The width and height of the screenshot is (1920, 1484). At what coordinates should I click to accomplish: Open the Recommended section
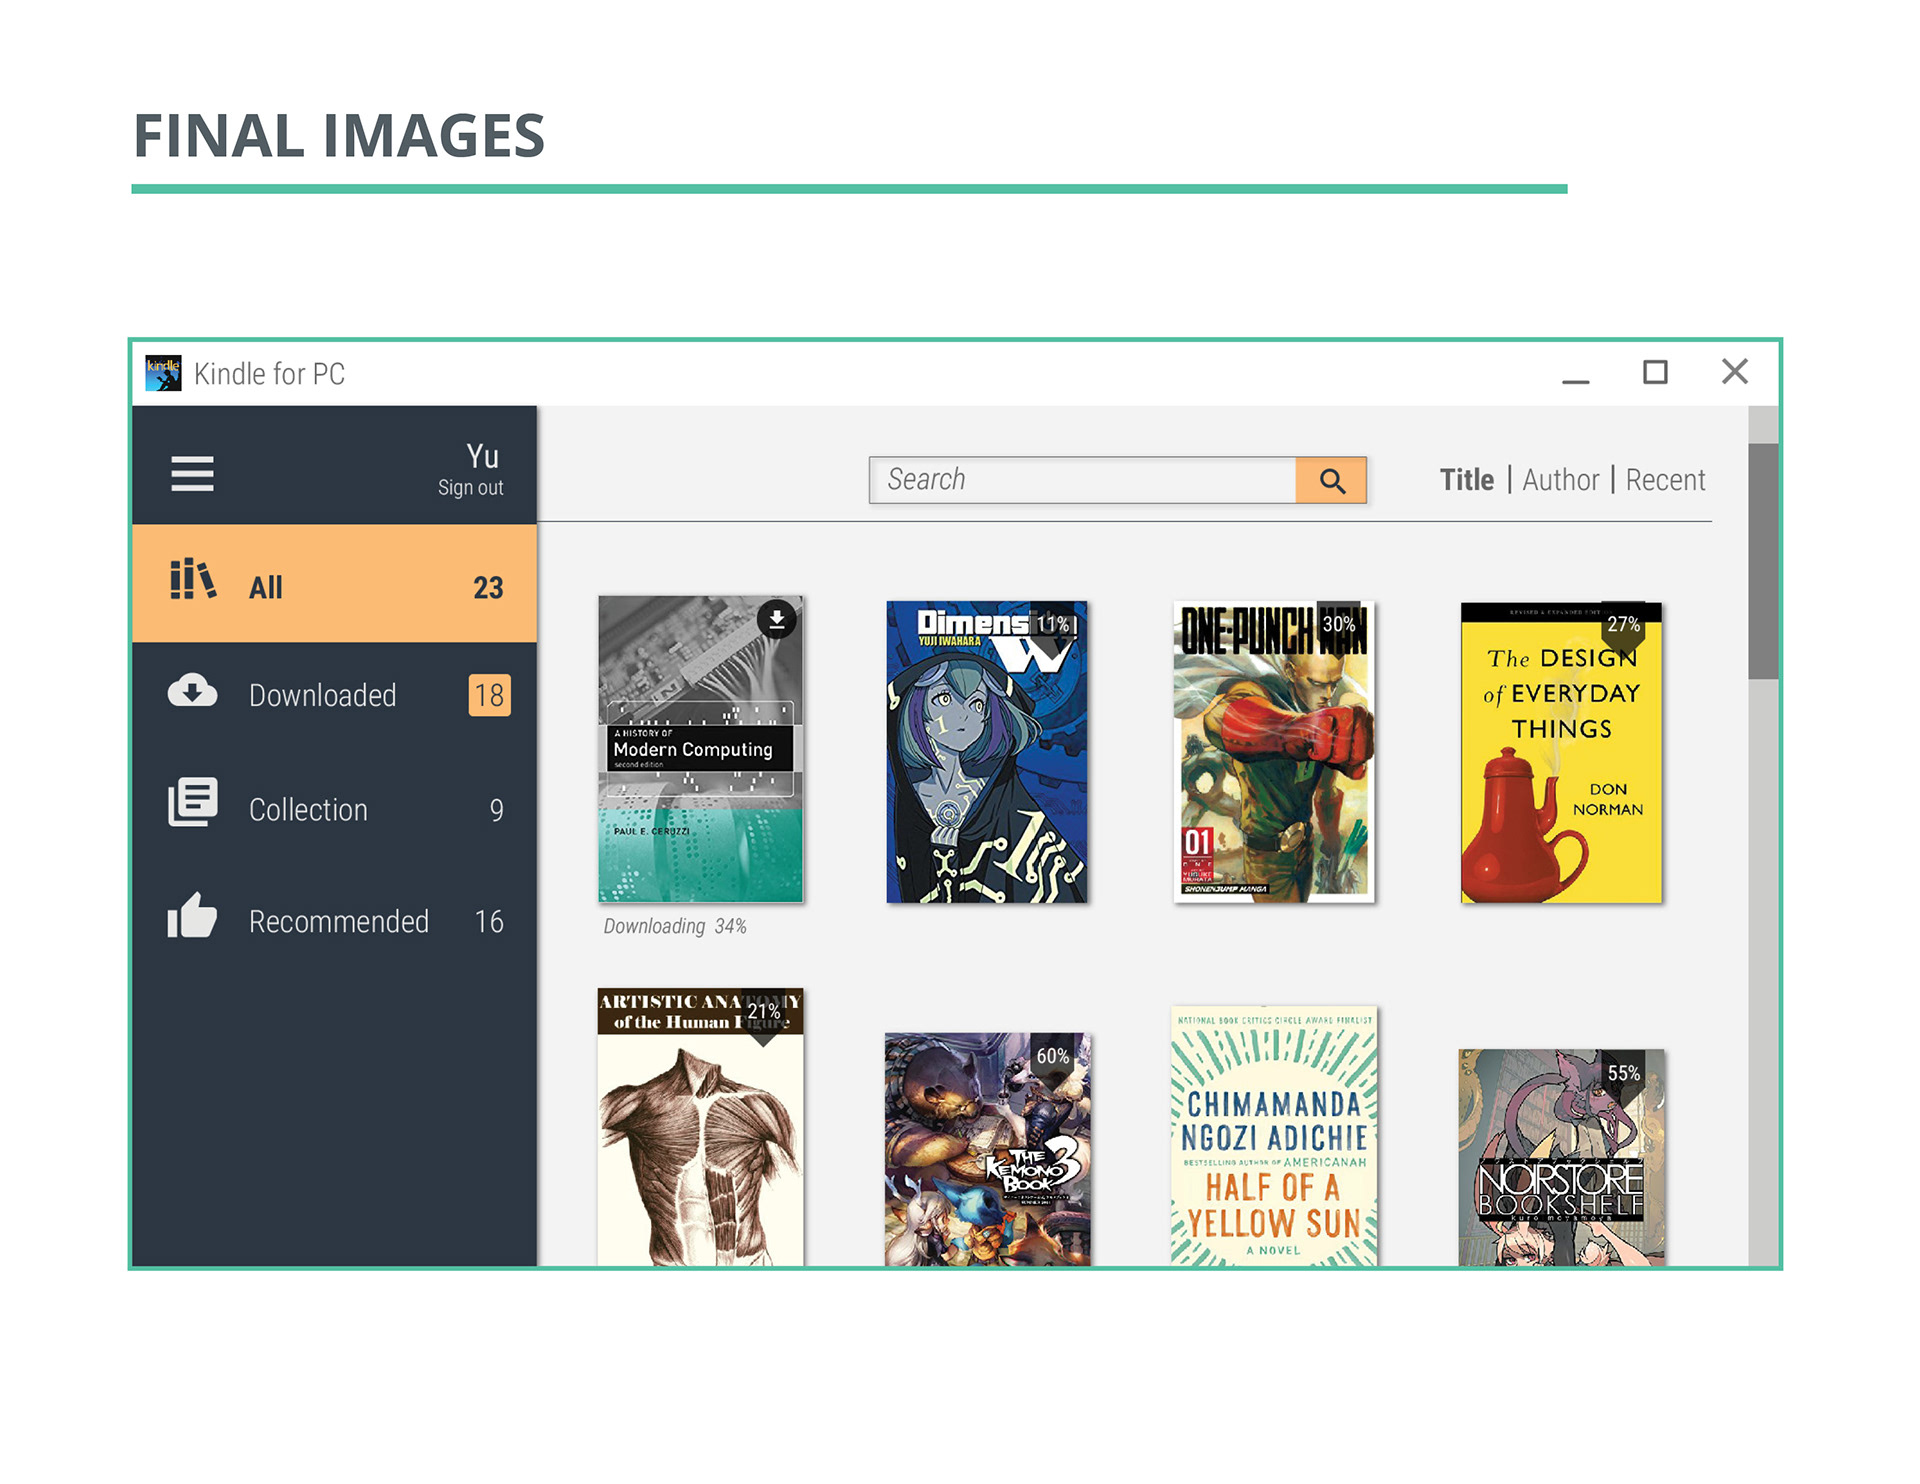pos(338,921)
